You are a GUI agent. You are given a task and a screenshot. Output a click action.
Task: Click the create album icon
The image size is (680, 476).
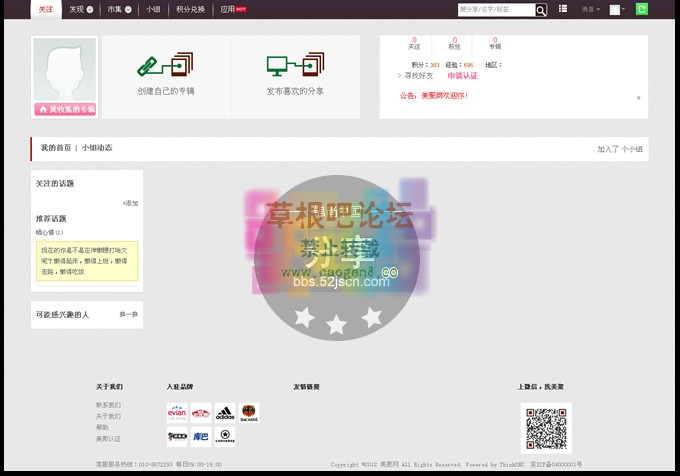coord(165,66)
